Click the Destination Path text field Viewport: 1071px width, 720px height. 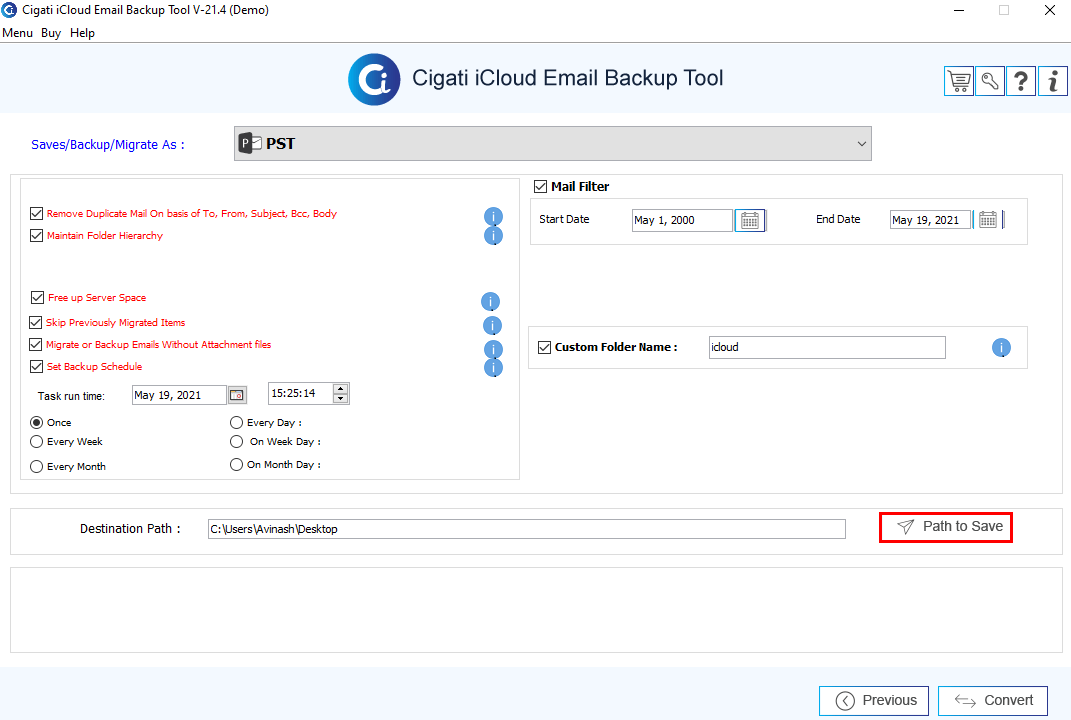tap(527, 529)
